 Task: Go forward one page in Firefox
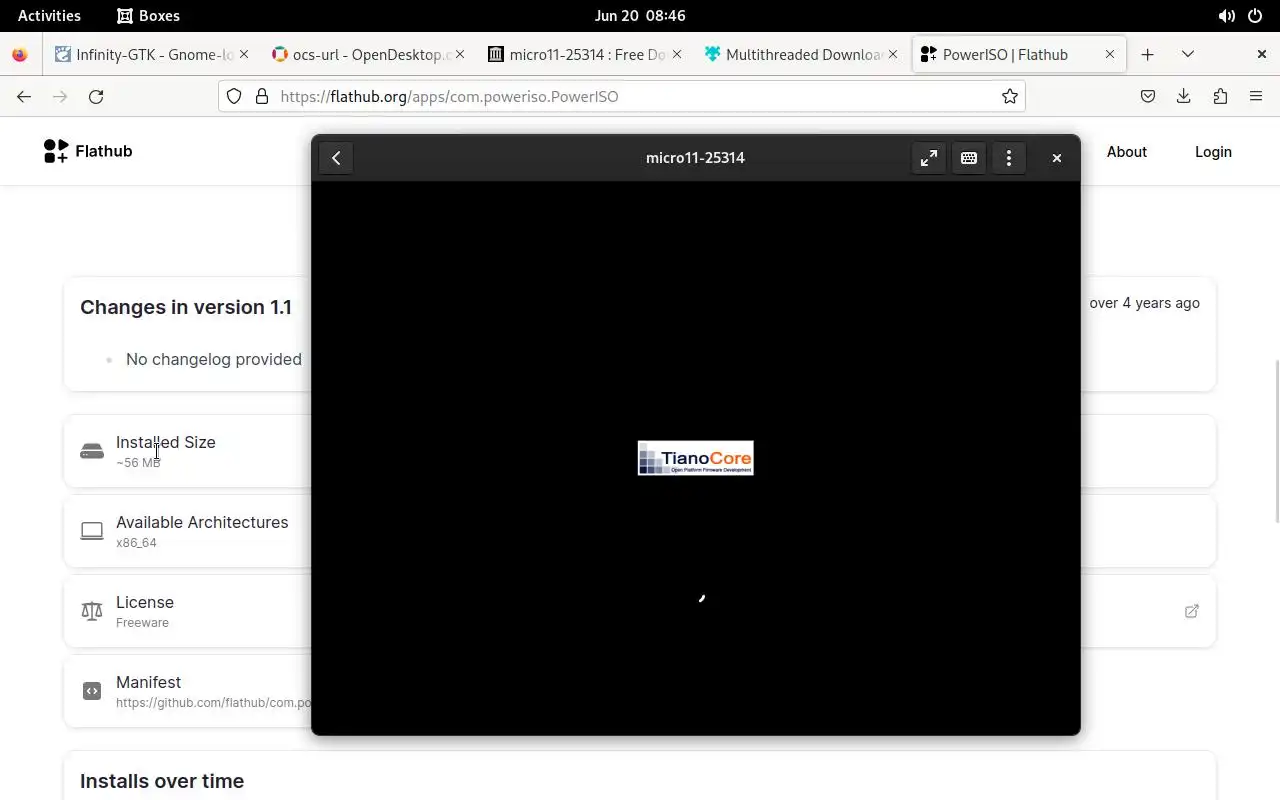(60, 96)
